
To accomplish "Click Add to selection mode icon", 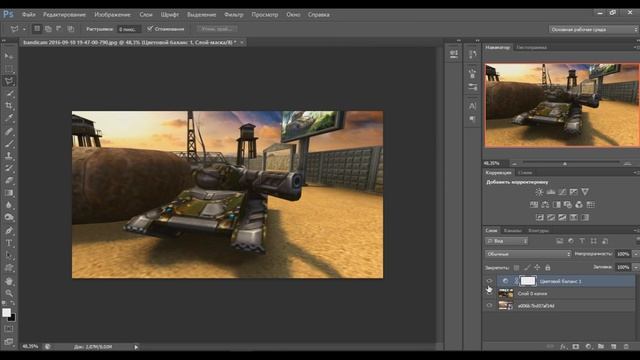I will click(48, 29).
